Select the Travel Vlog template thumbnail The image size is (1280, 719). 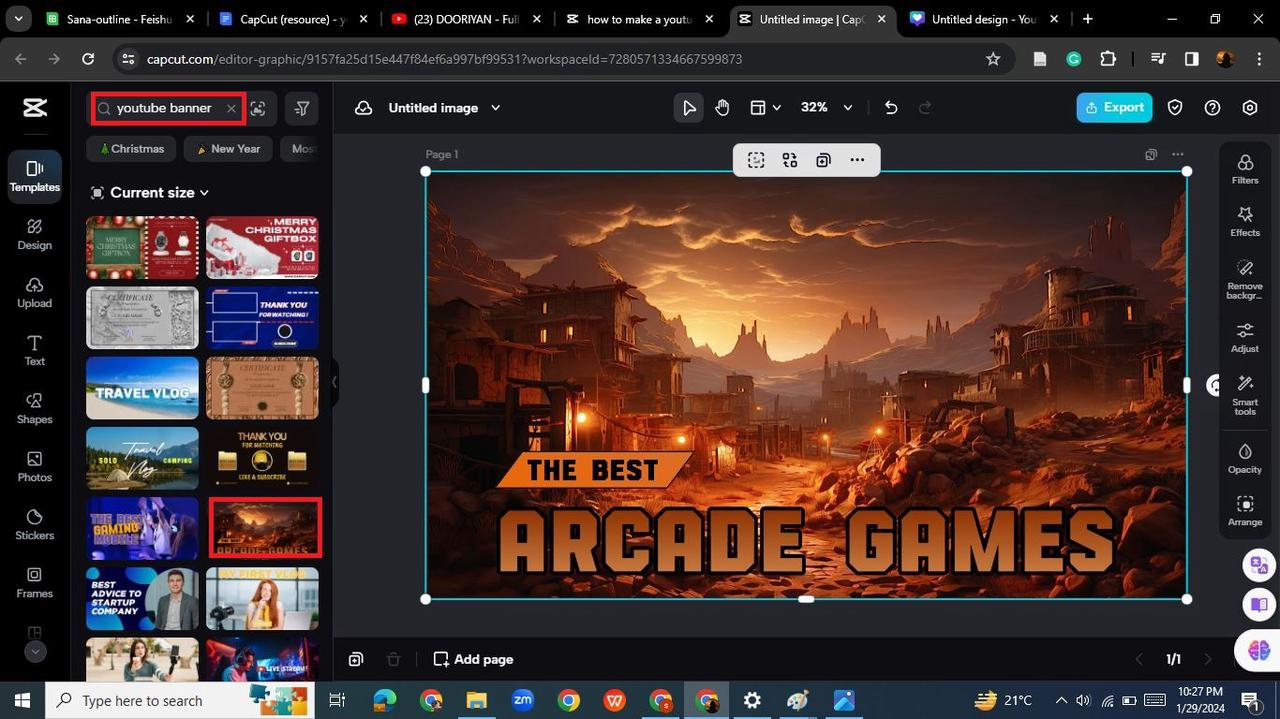click(x=142, y=388)
